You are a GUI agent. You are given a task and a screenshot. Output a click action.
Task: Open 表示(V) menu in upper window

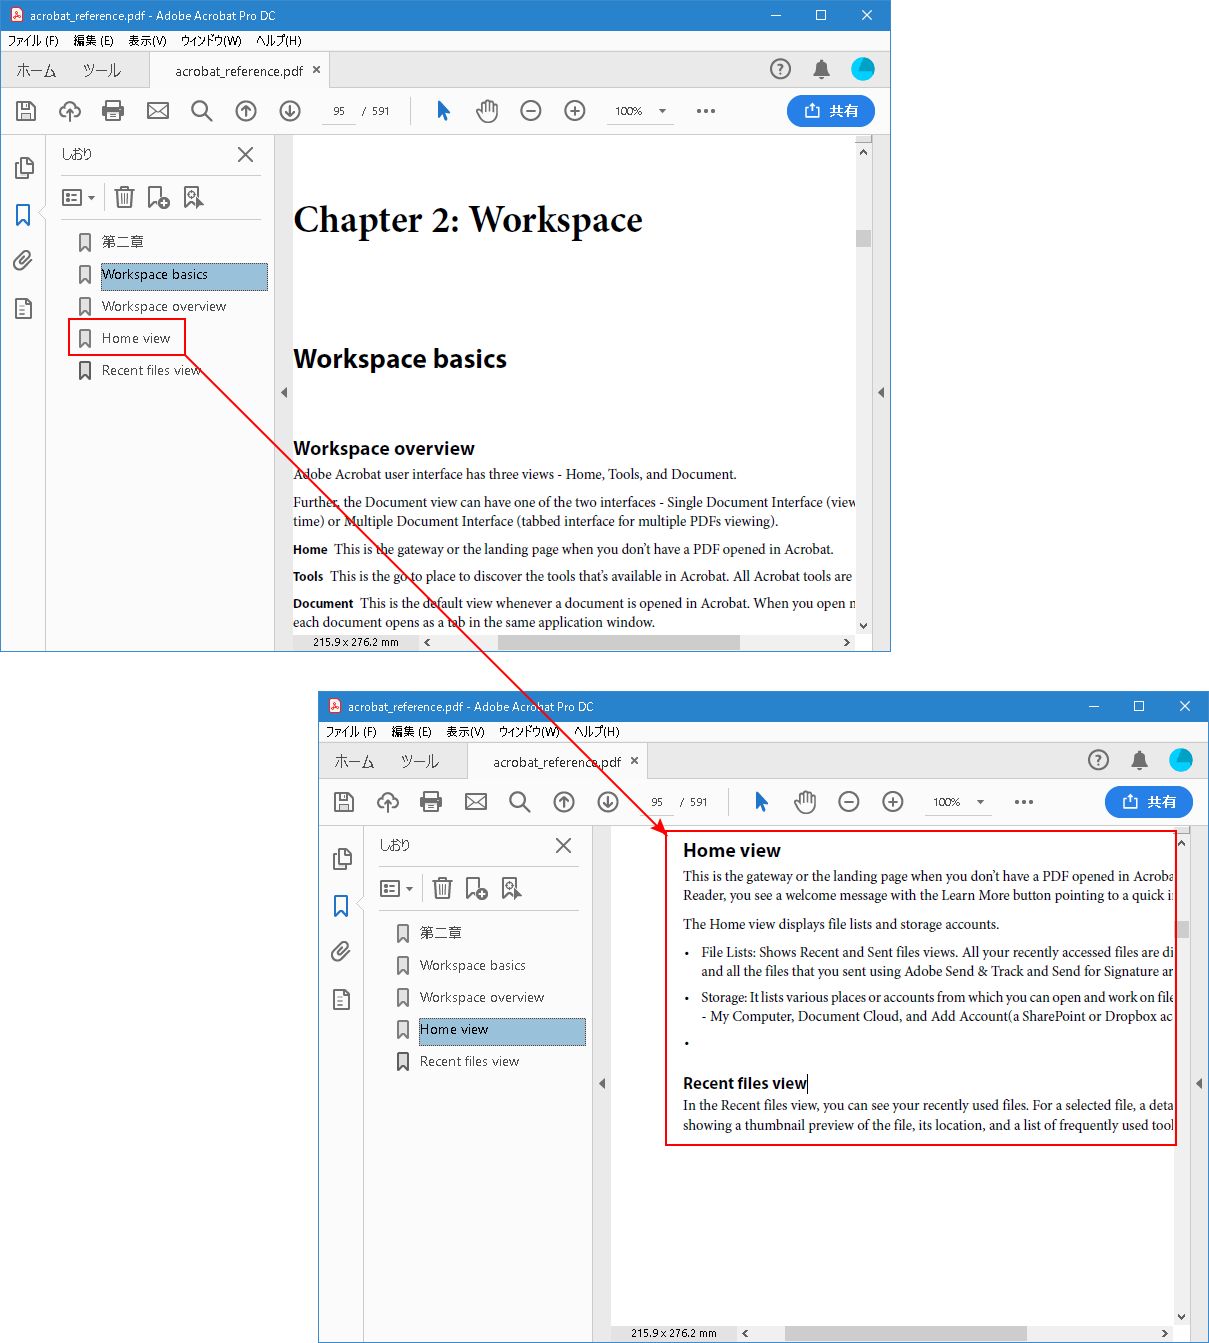pyautogui.click(x=147, y=41)
